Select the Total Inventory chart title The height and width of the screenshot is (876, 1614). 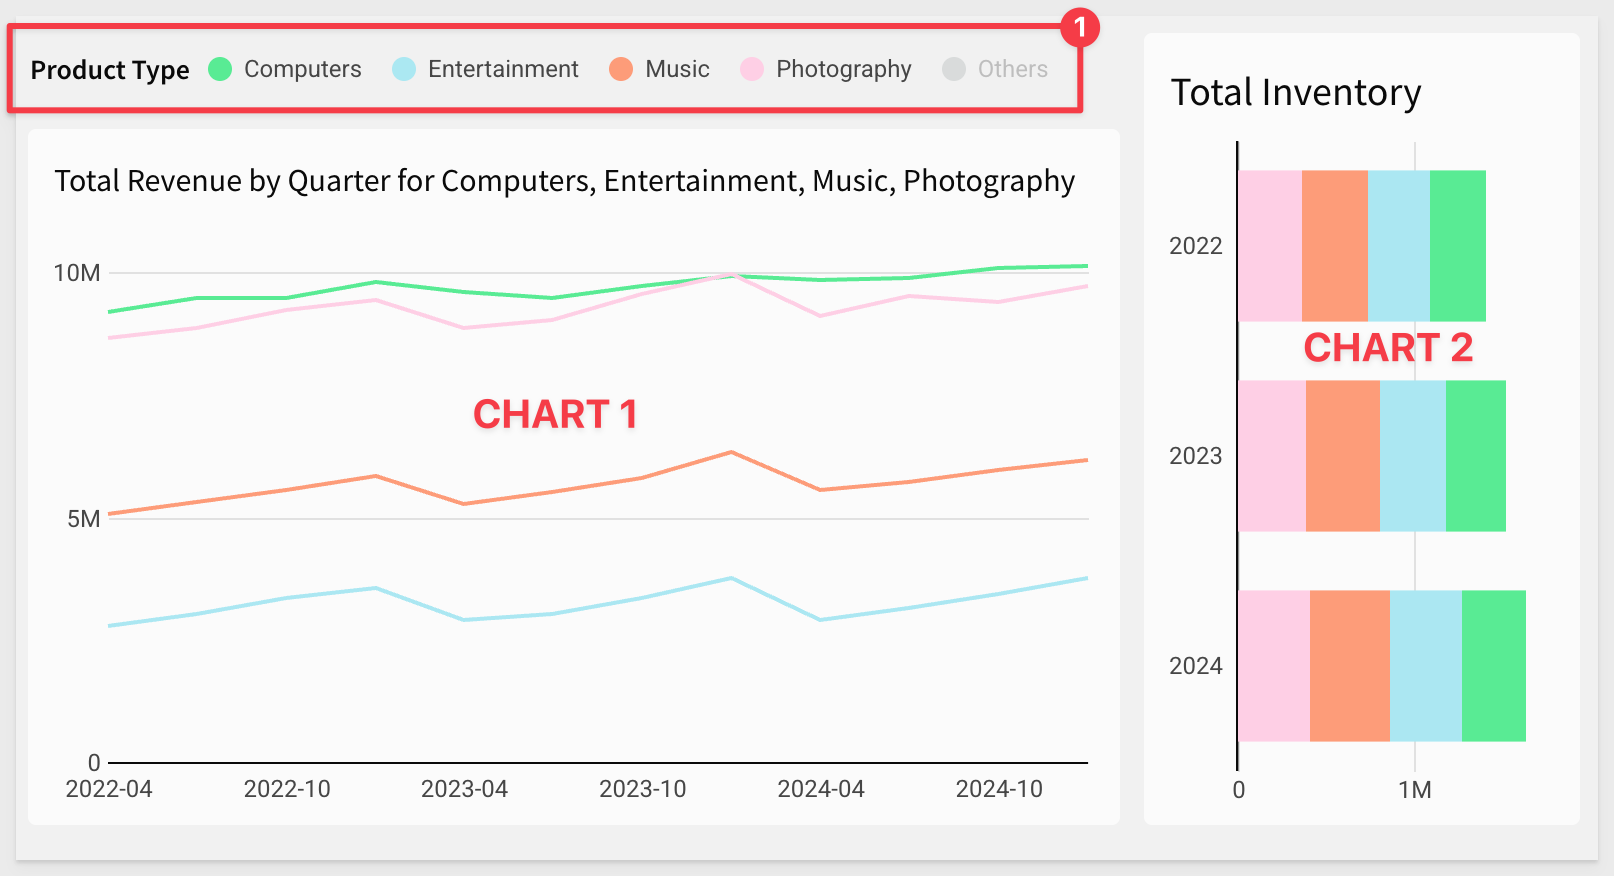point(1296,93)
